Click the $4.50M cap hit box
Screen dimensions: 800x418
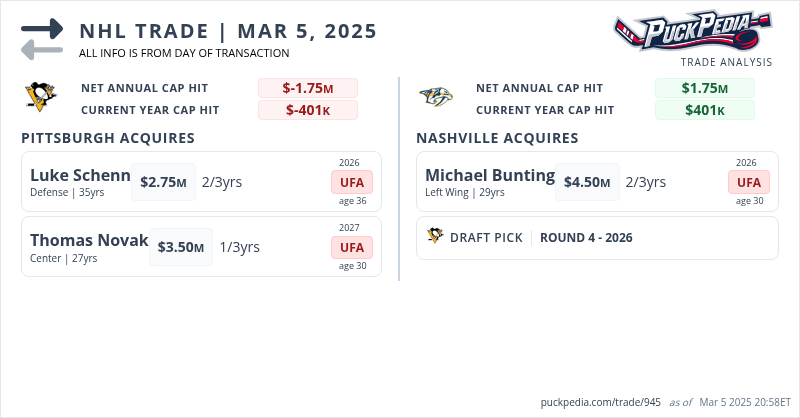587,182
